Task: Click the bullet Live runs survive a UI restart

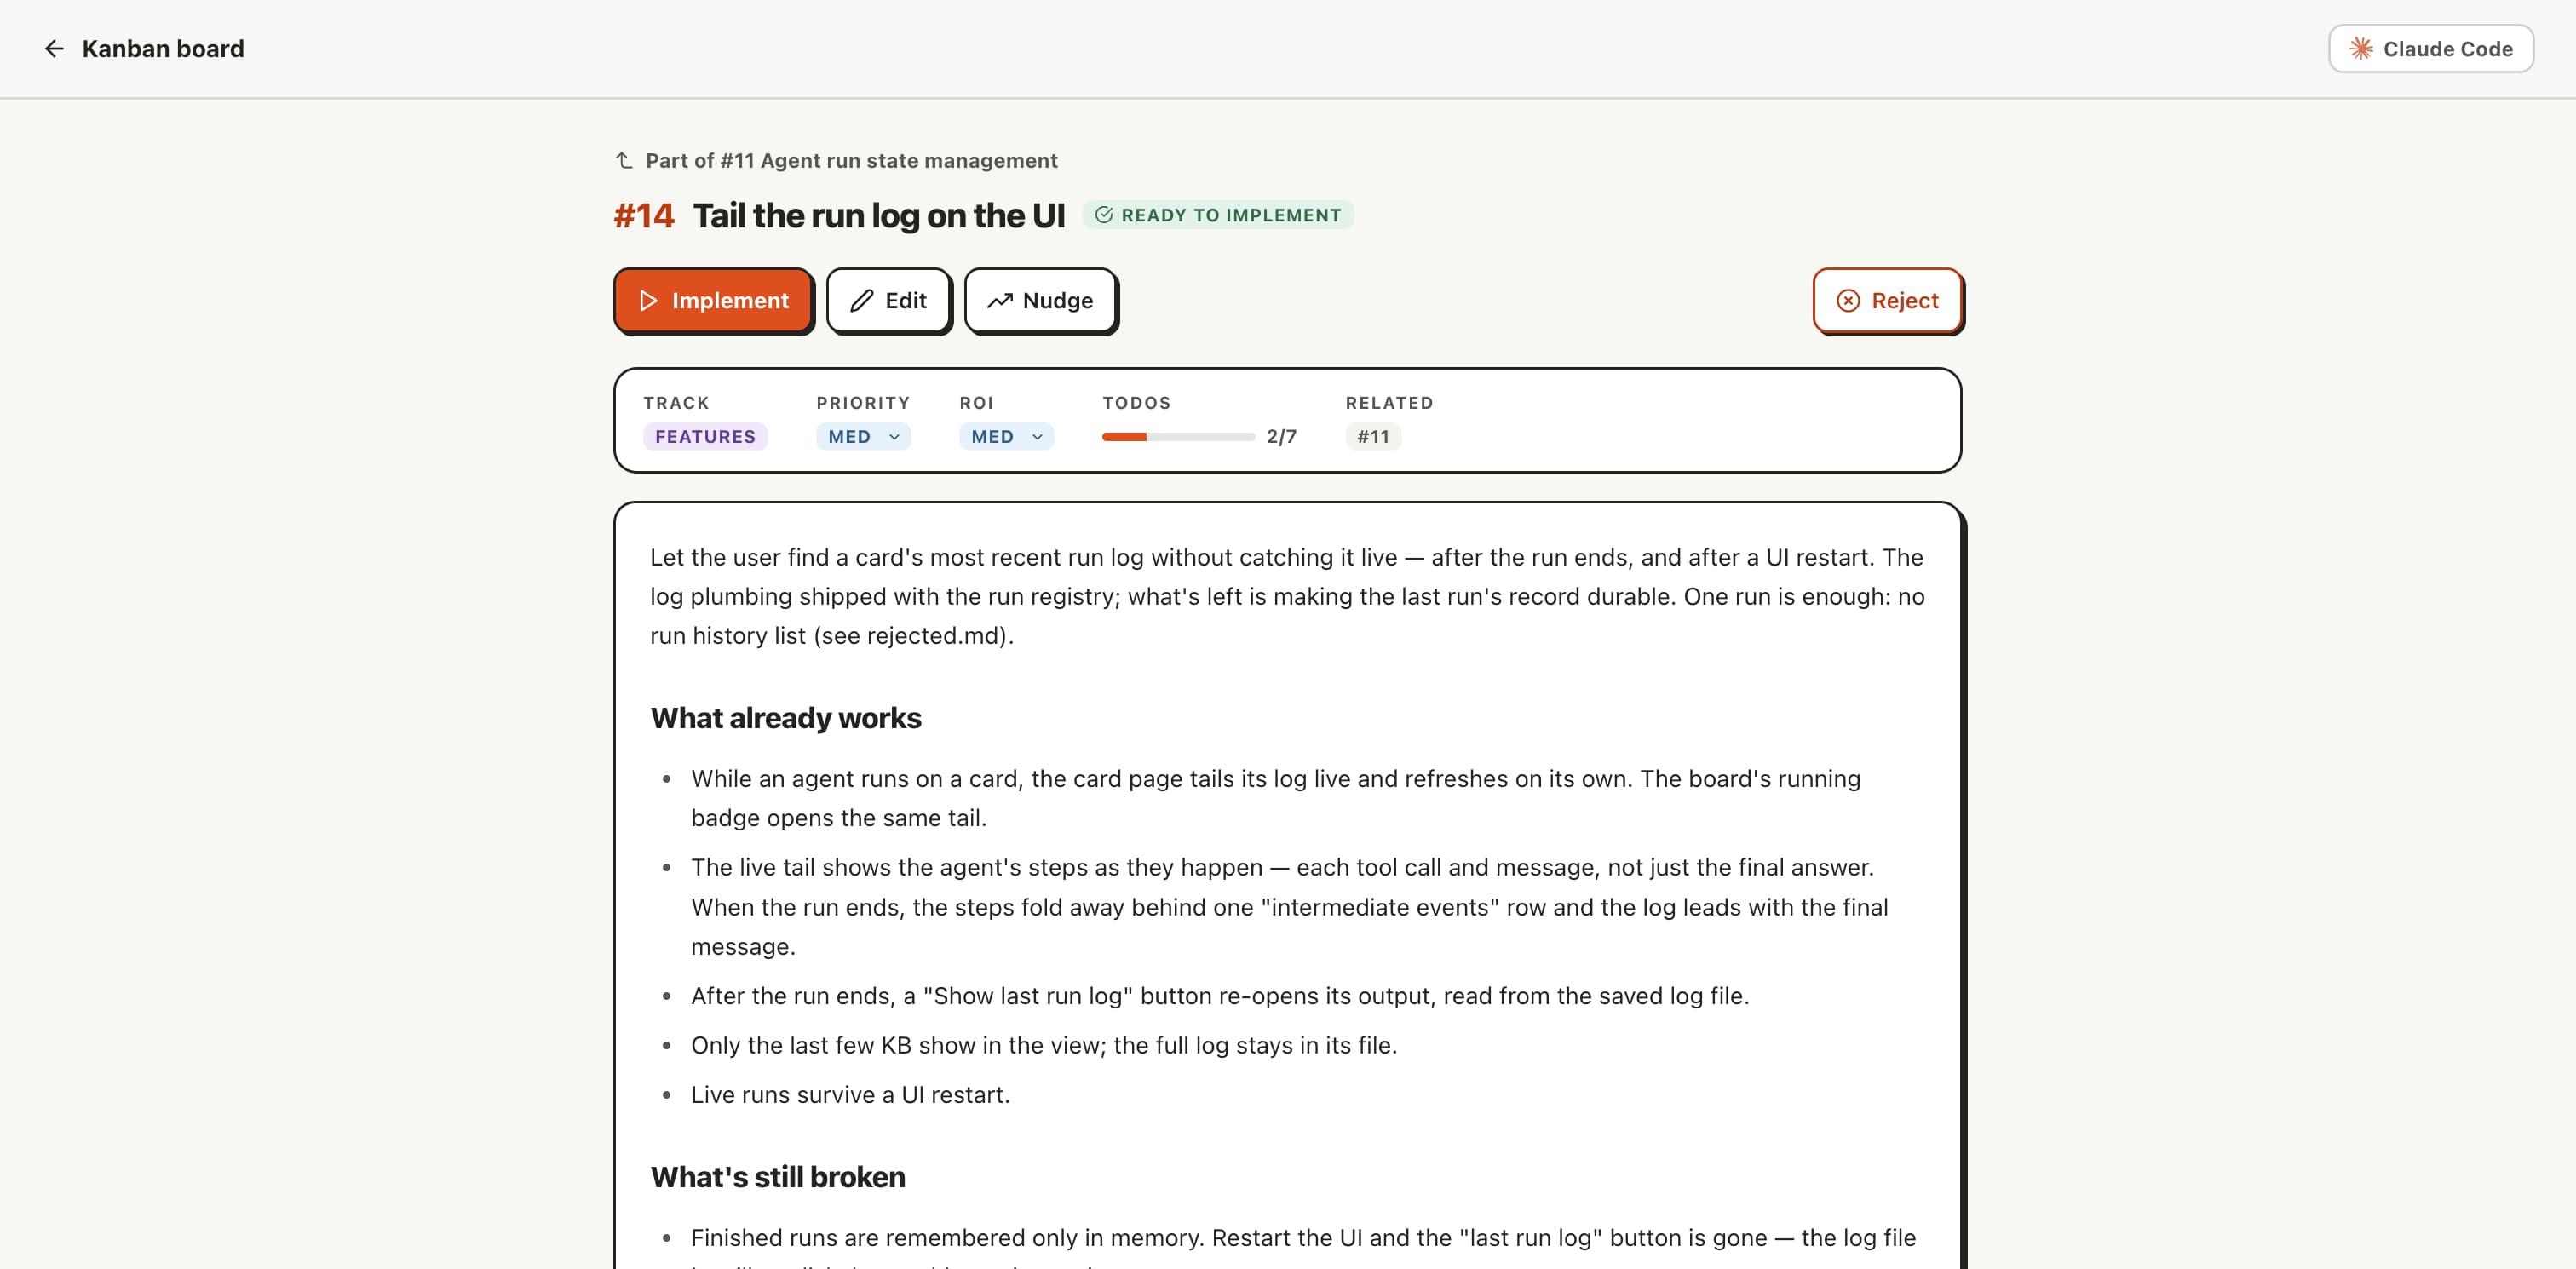Action: click(x=850, y=1095)
